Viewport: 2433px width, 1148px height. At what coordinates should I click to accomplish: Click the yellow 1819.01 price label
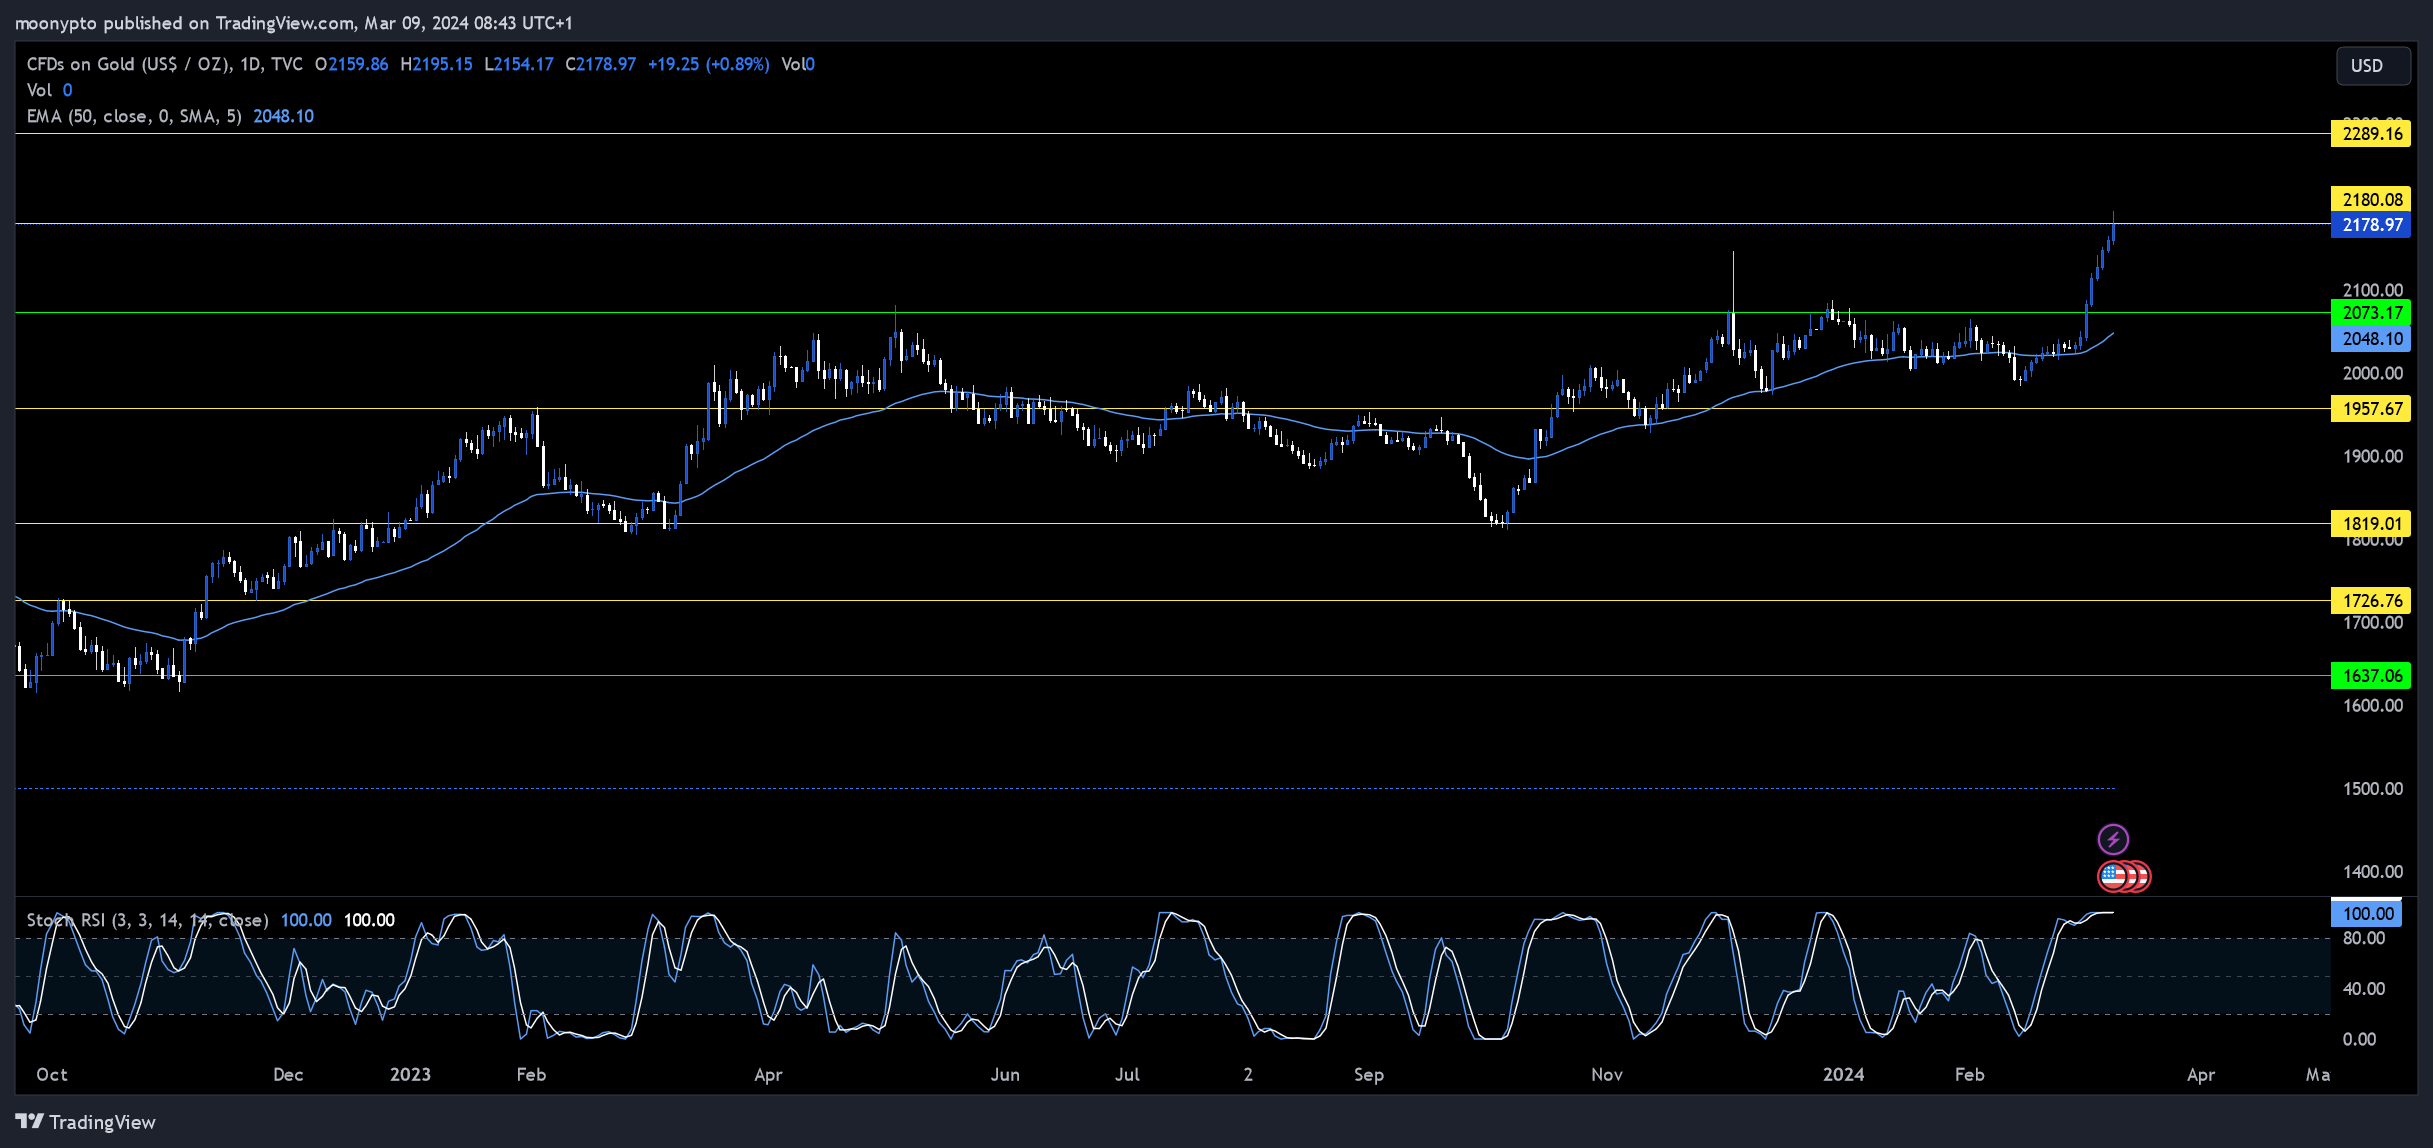[2371, 524]
